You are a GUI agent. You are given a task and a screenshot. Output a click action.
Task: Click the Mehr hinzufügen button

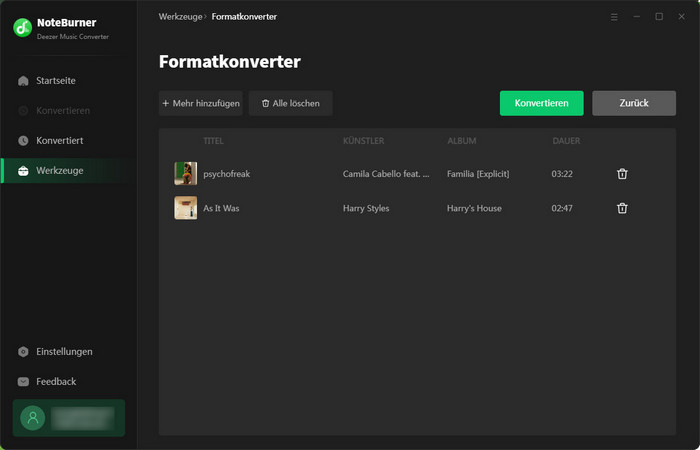tap(201, 103)
